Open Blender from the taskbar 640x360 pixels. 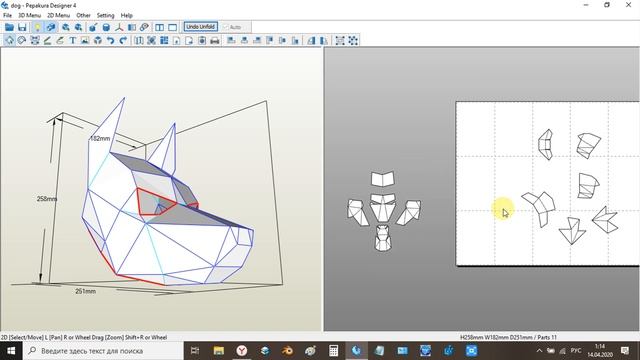tap(287, 351)
